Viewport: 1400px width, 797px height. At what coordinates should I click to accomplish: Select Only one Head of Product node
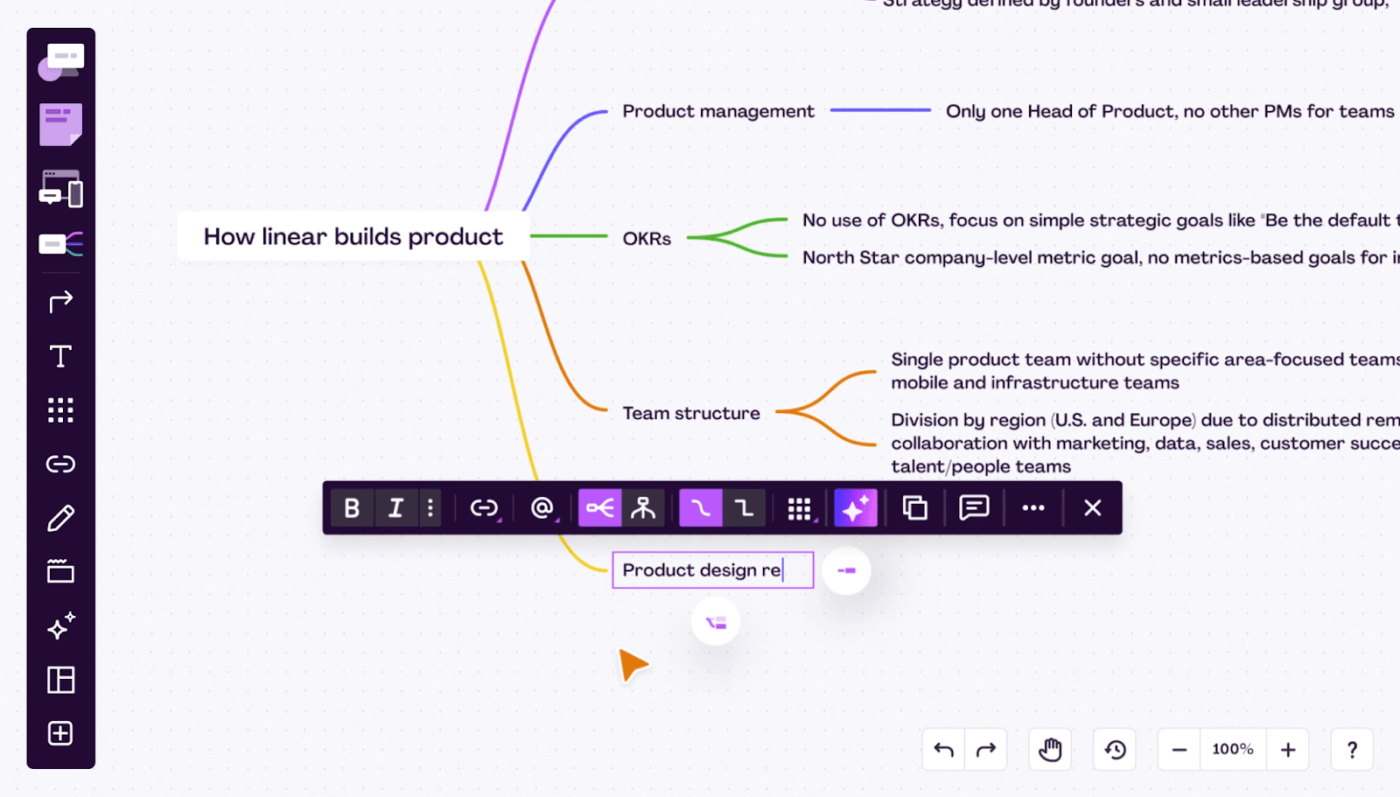point(1170,111)
